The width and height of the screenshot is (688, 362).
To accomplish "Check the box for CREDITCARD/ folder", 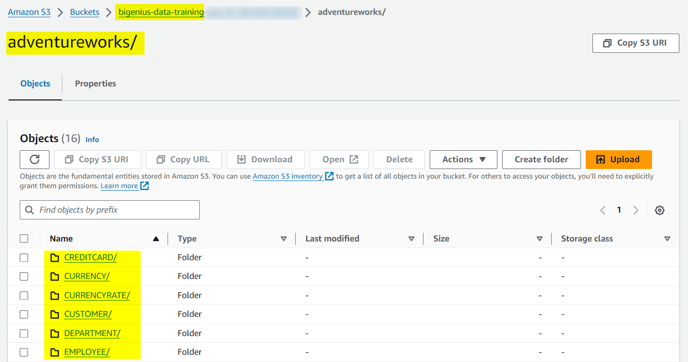I will [x=24, y=258].
